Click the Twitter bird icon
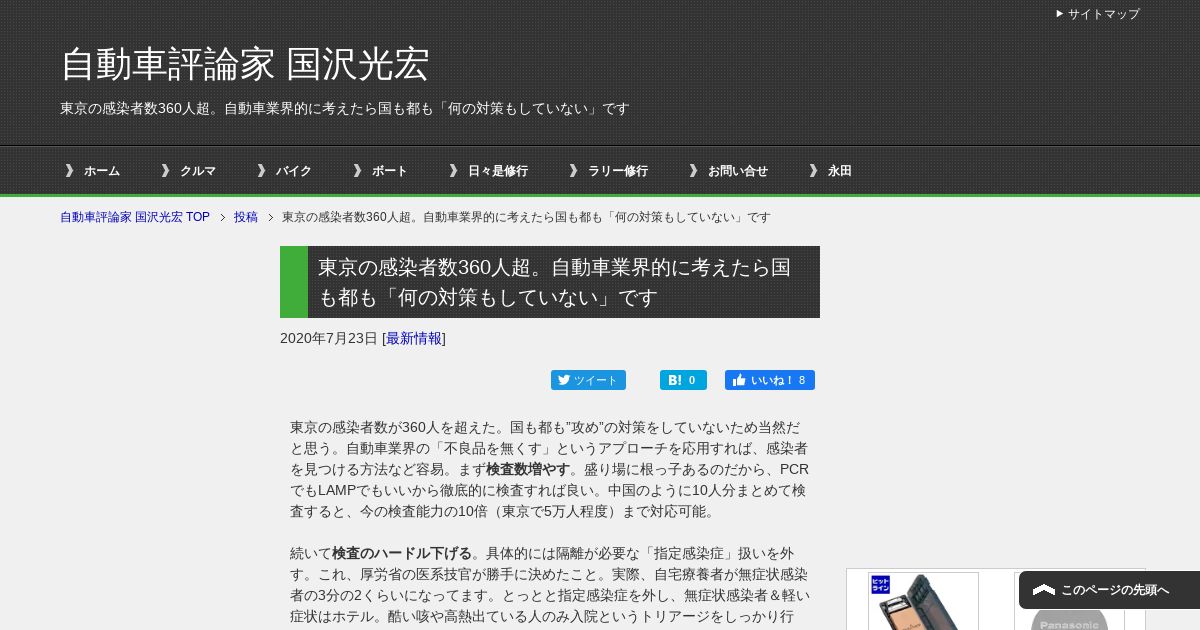 point(564,380)
